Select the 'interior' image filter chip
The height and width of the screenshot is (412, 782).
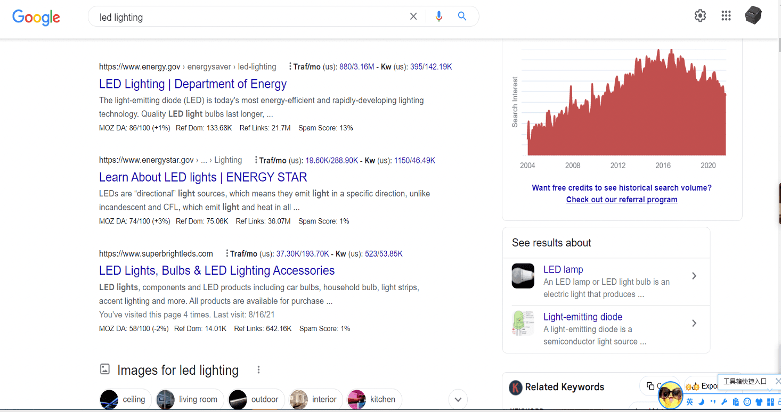[316, 399]
